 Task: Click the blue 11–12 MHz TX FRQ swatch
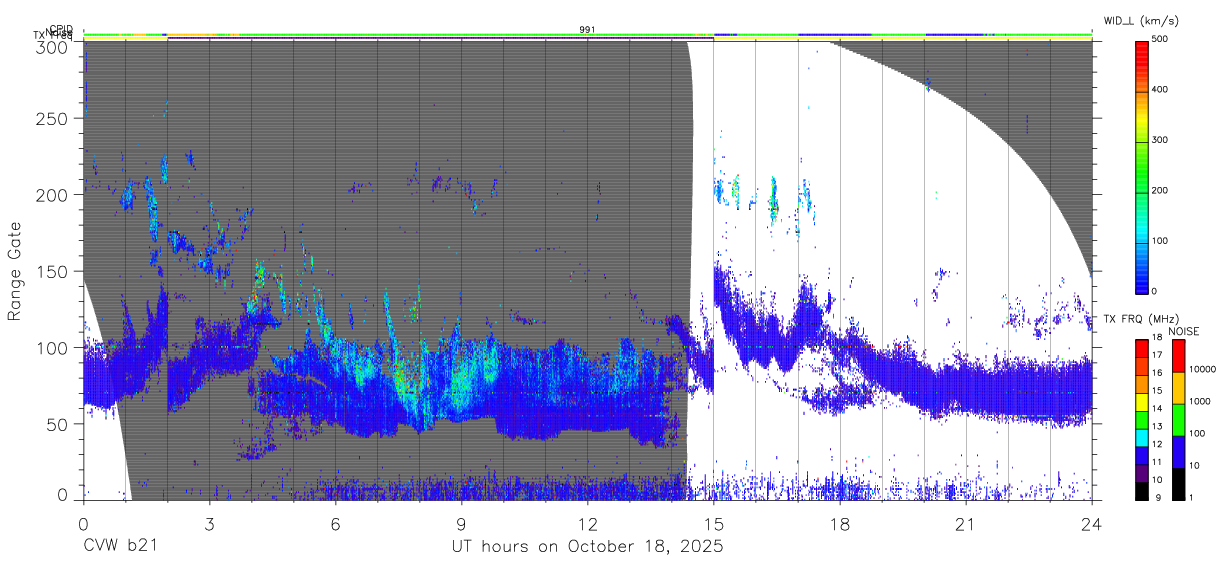(1142, 455)
